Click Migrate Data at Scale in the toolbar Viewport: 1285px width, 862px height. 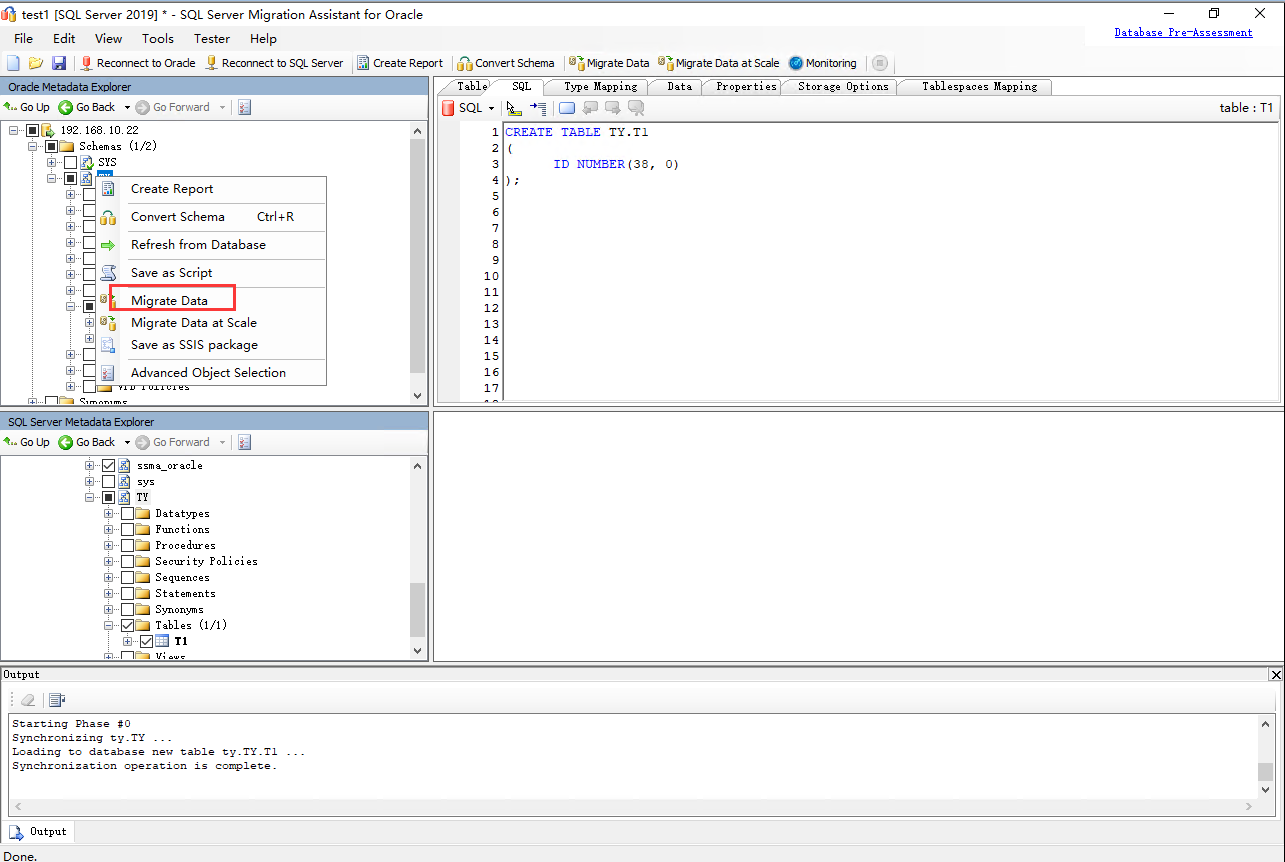coord(719,63)
